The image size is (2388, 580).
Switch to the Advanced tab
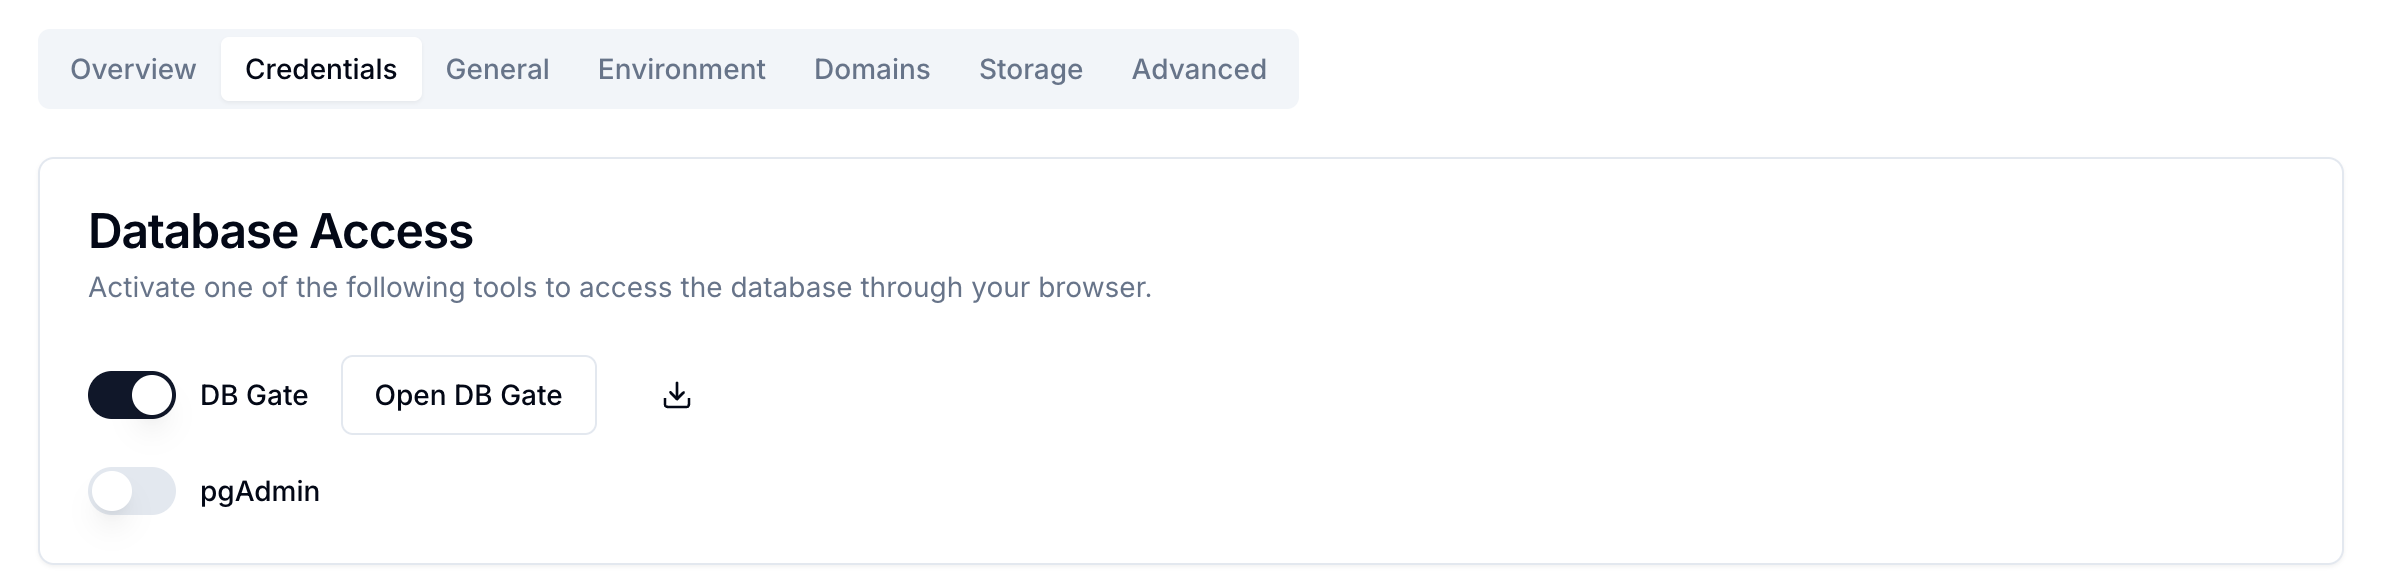[x=1199, y=69]
